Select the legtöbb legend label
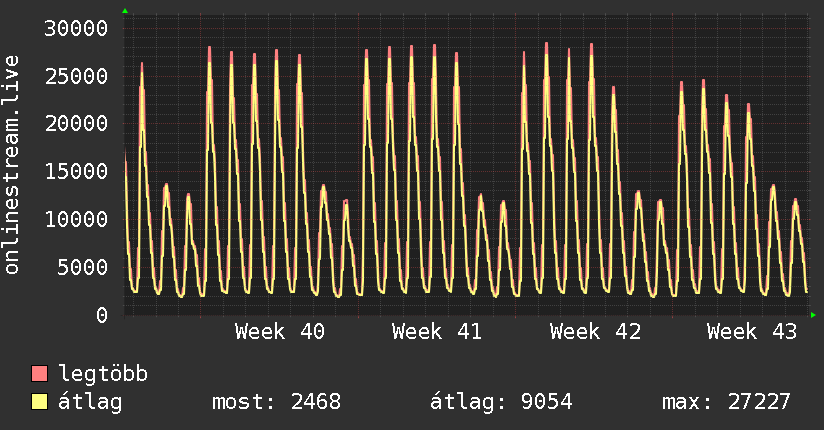 click(x=103, y=374)
